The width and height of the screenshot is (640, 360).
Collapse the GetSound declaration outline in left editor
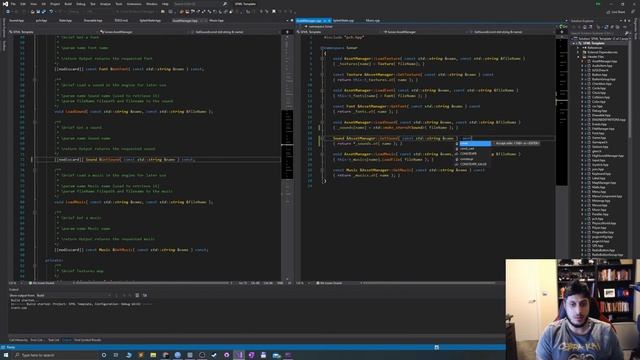34,122
